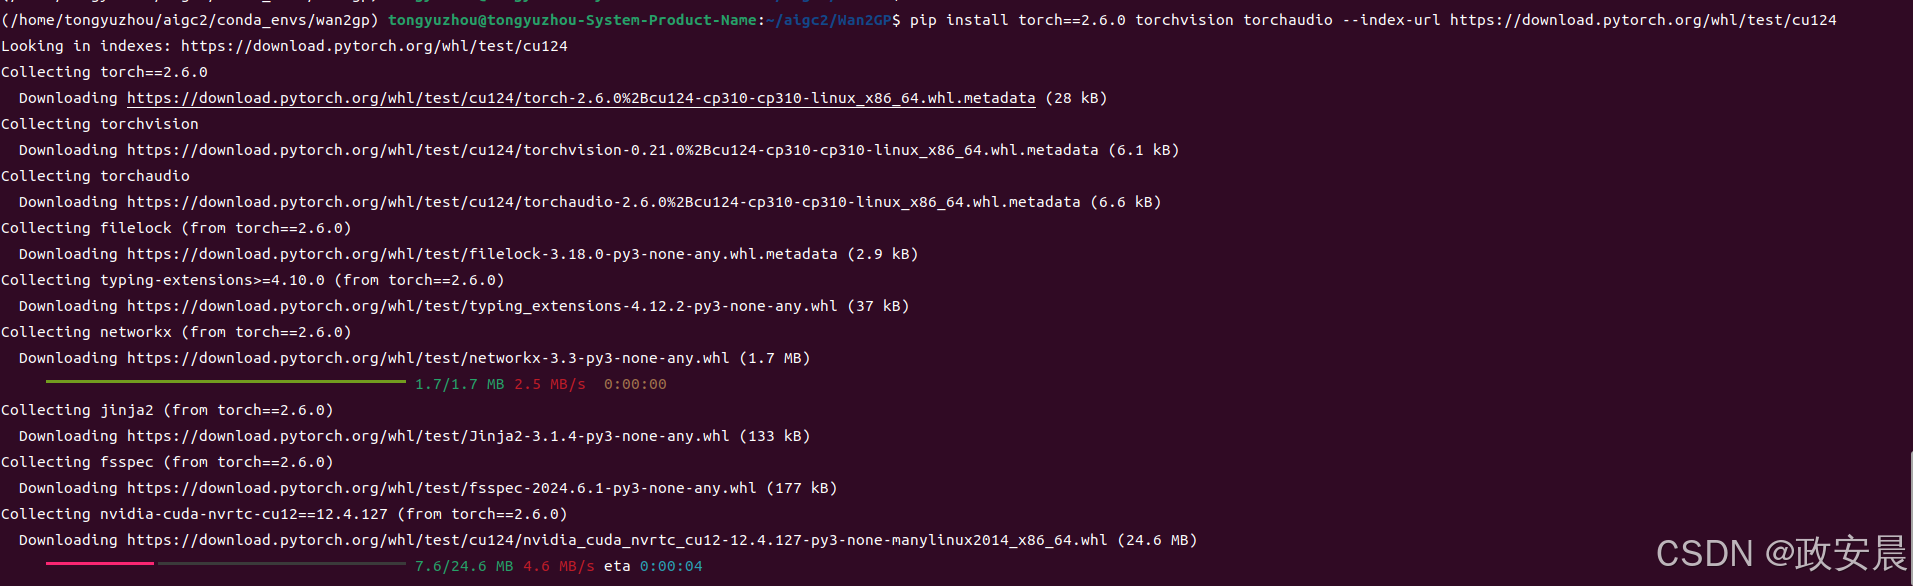Viewport: 1913px width, 586px height.
Task: Click the ~/aigc2/Wan2GP working directory path
Action: pos(829,20)
